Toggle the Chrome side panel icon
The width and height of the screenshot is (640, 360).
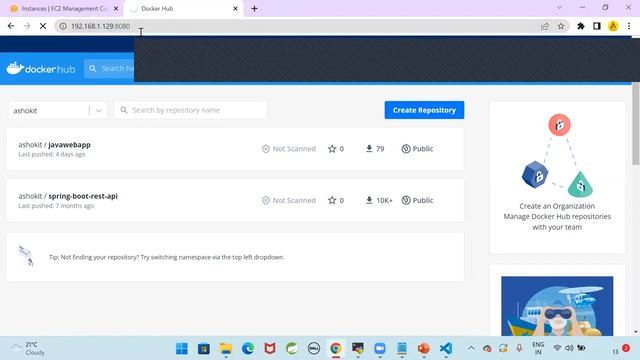(x=597, y=26)
